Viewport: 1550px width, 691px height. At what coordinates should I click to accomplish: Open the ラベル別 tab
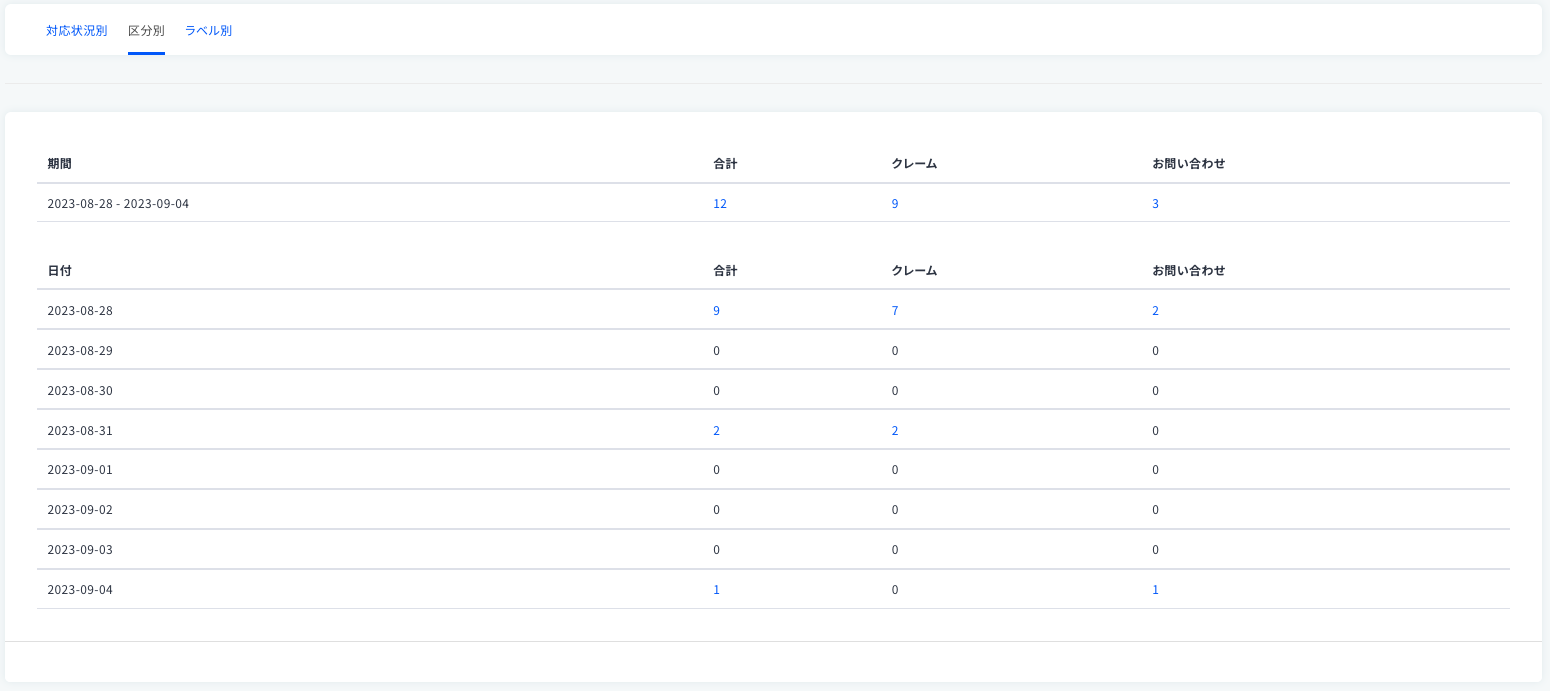pos(208,31)
